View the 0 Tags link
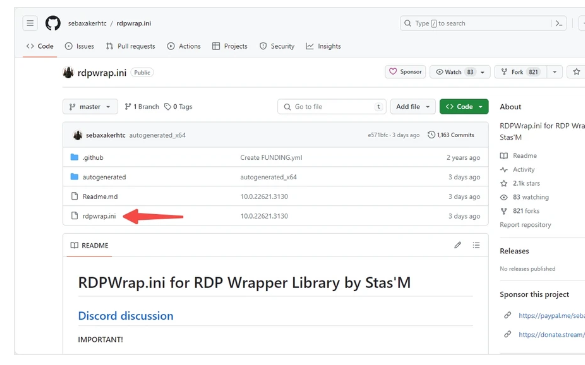 point(178,107)
